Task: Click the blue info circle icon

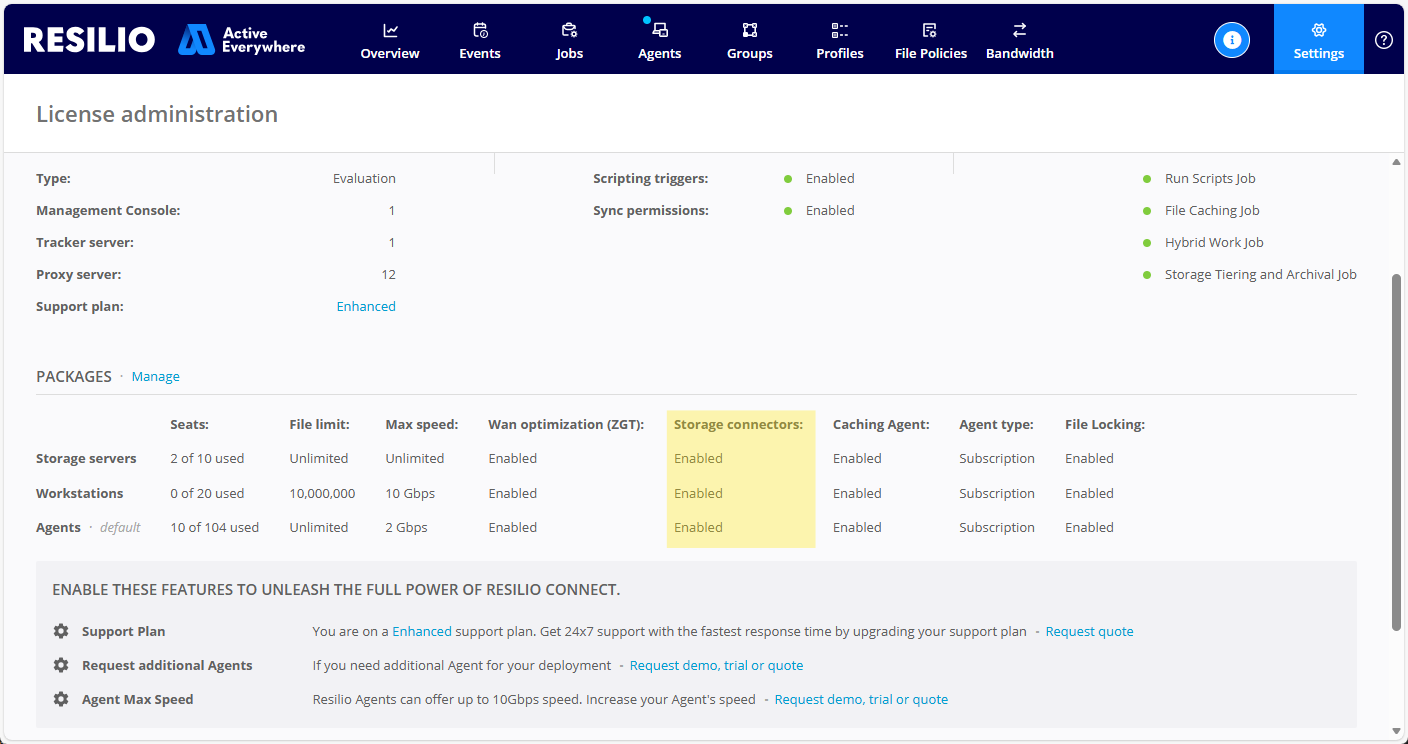Action: 1231,40
